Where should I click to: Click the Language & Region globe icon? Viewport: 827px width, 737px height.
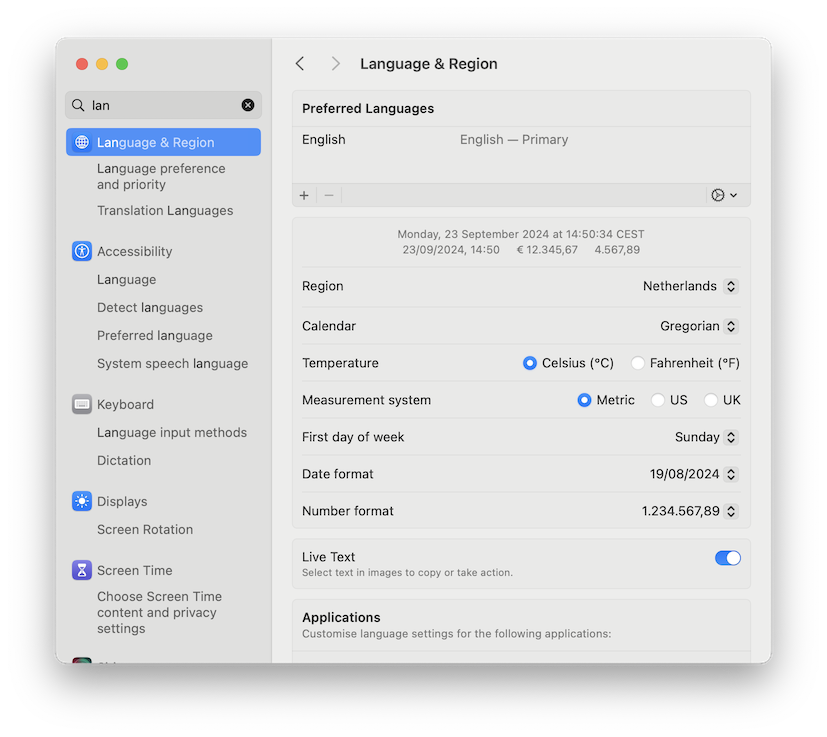coord(82,142)
